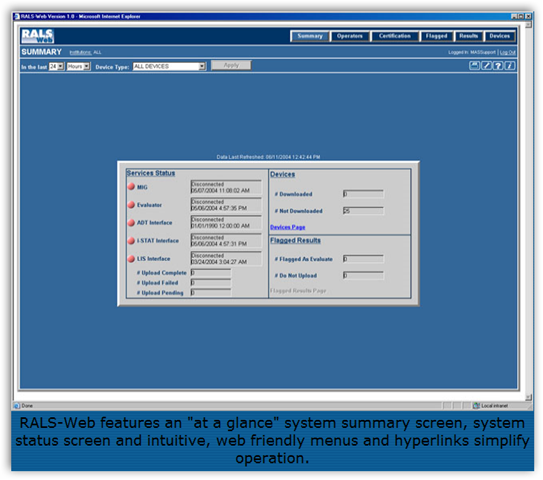The width and height of the screenshot is (543, 480).
Task: Click the i-STAT Interface service label
Action: tap(158, 241)
